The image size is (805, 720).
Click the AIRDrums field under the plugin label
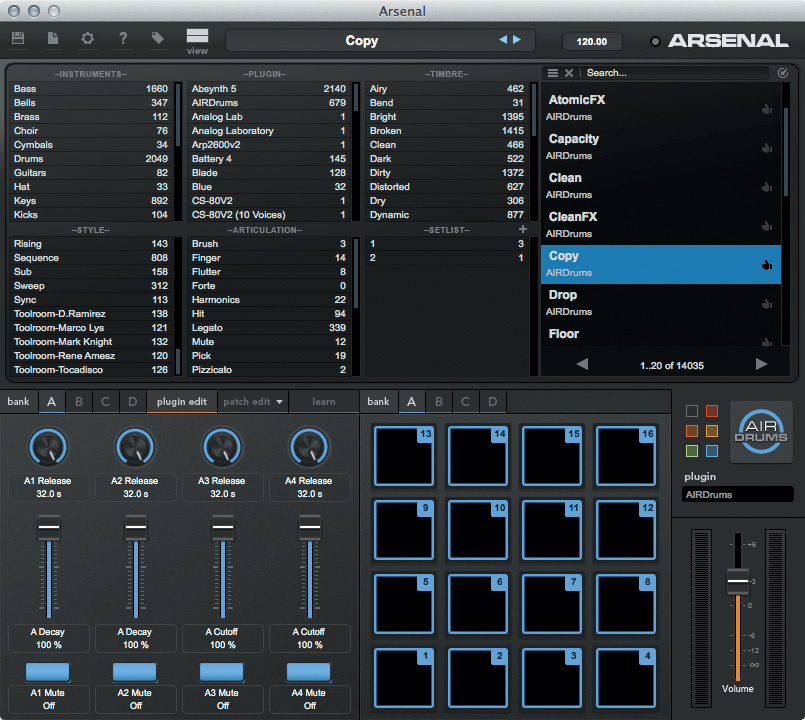[738, 495]
